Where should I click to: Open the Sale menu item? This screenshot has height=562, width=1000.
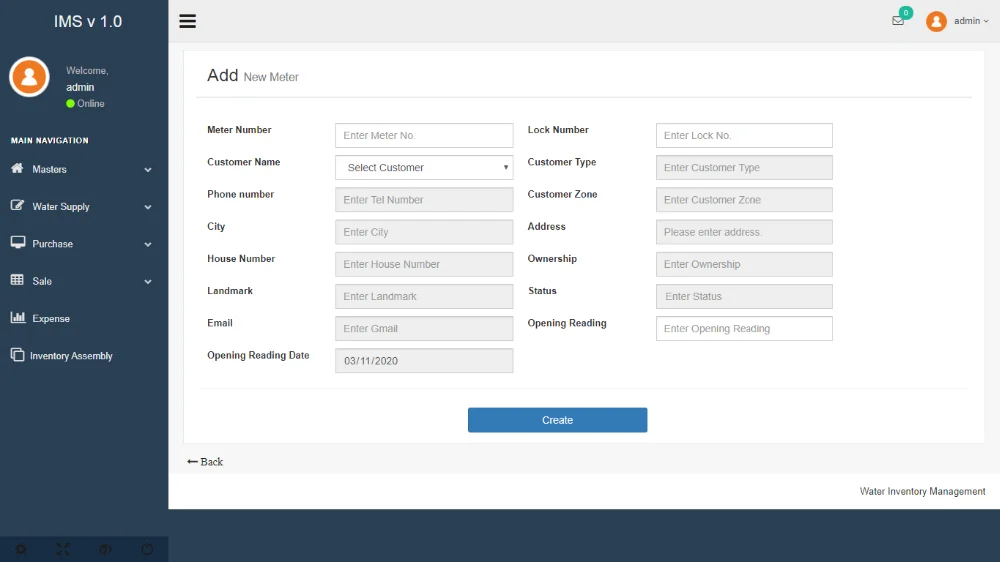click(42, 281)
